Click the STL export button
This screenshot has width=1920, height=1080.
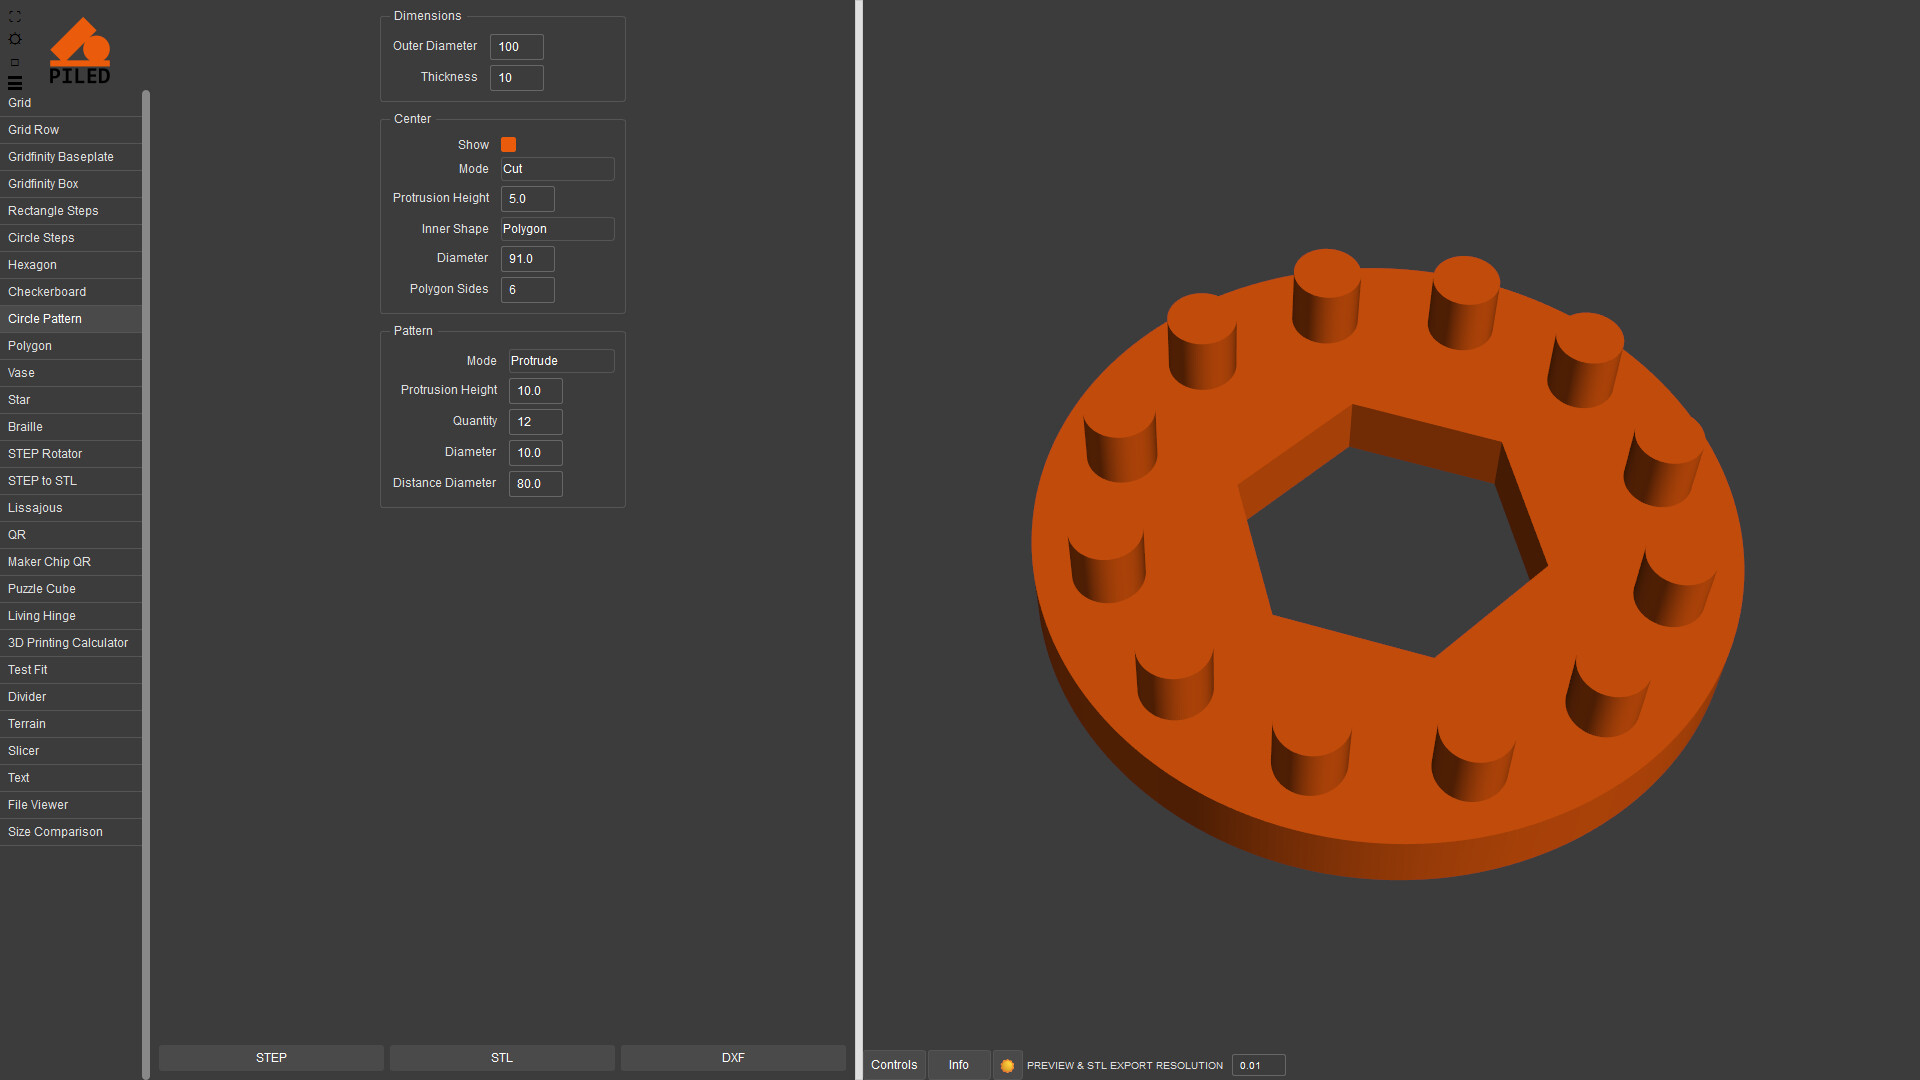(x=502, y=1058)
